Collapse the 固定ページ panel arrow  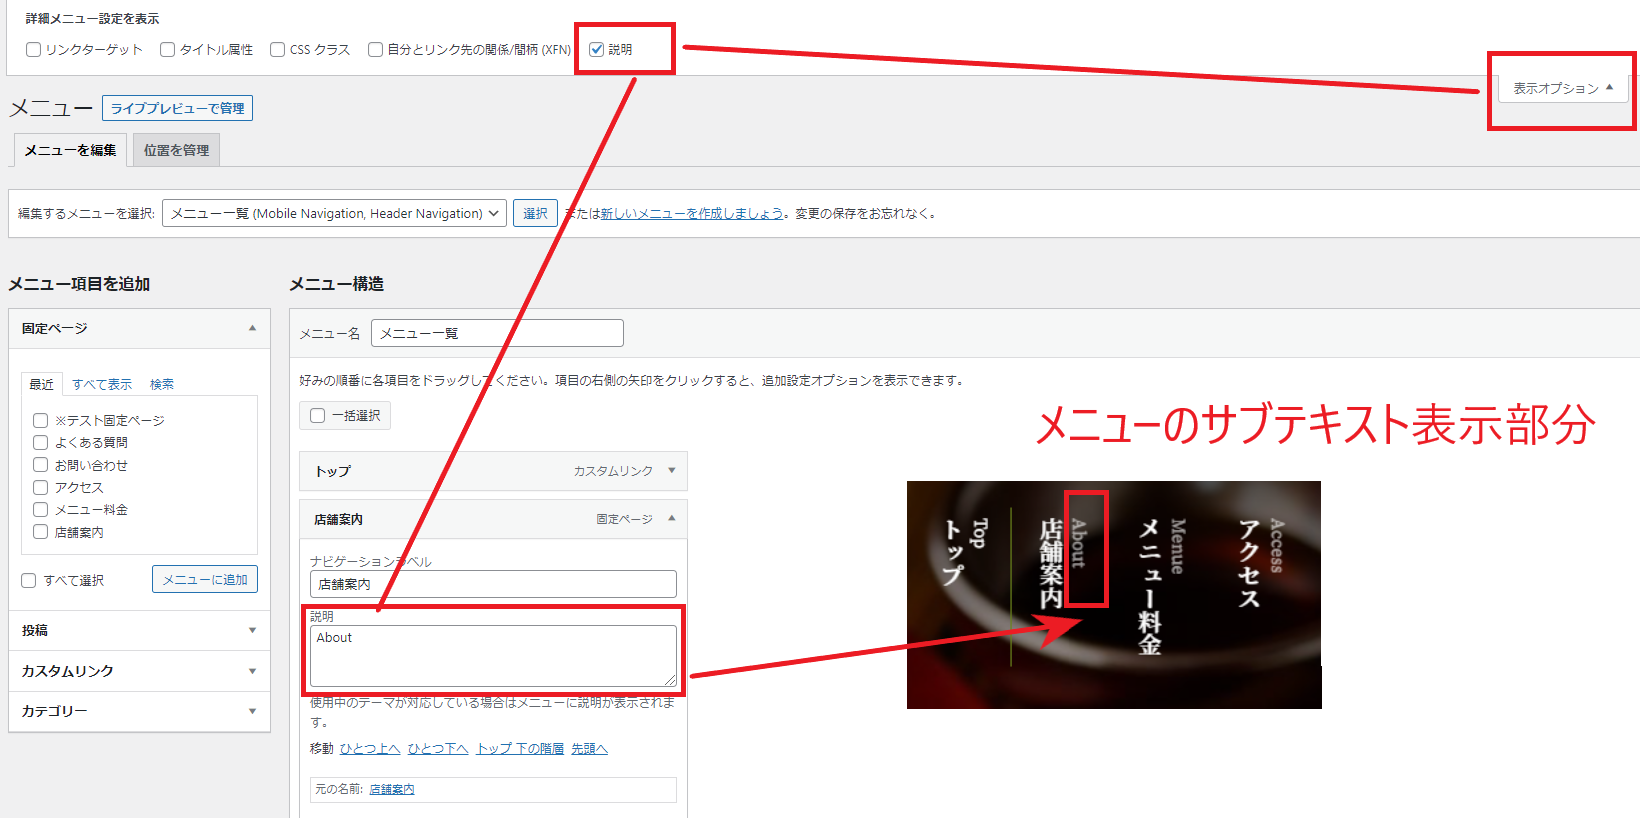(252, 328)
